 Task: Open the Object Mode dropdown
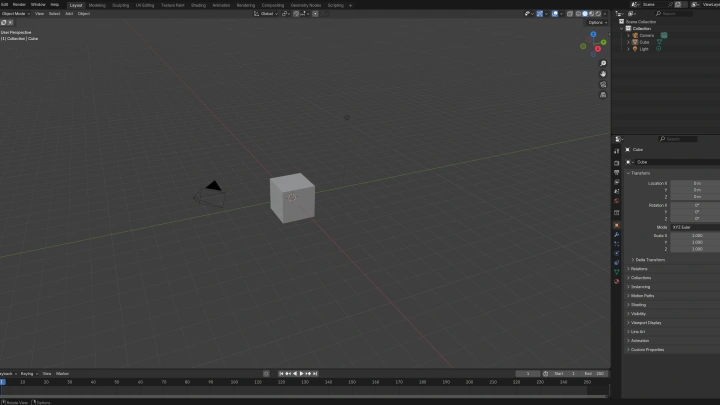pyautogui.click(x=15, y=14)
